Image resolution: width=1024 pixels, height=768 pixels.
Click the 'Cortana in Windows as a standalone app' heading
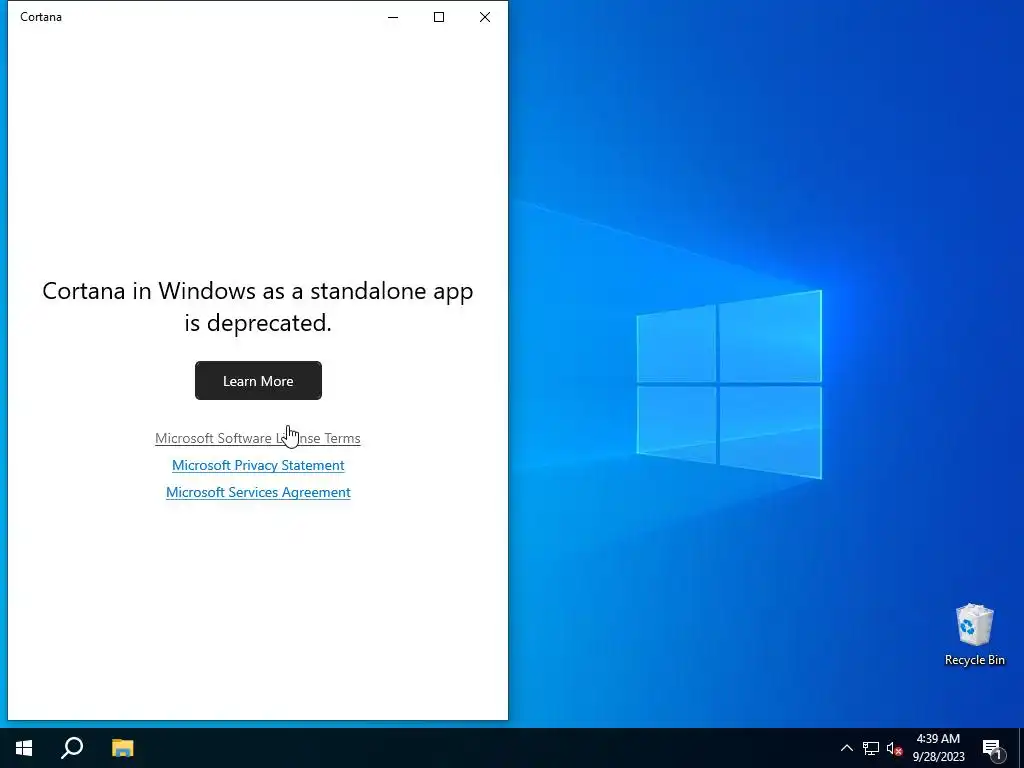[x=258, y=306]
